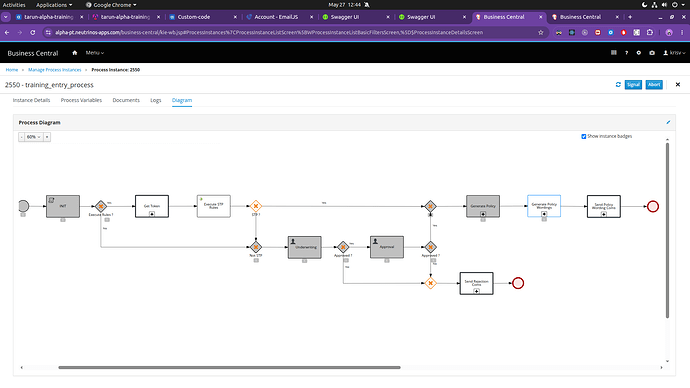
Task: Click the Abort button
Action: pyautogui.click(x=654, y=84)
